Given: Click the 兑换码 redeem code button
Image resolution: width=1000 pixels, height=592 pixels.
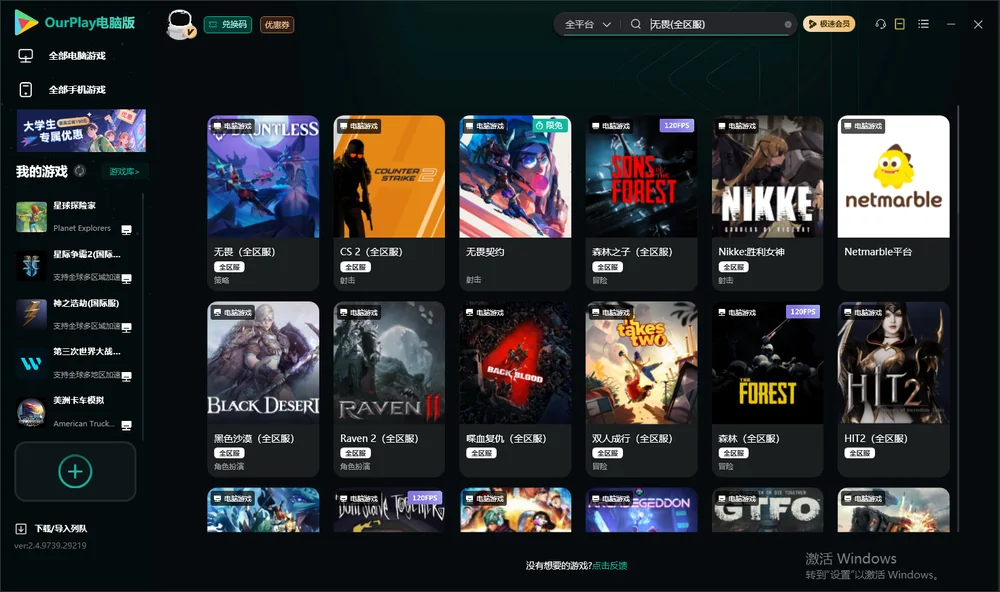Looking at the screenshot, I should (228, 25).
